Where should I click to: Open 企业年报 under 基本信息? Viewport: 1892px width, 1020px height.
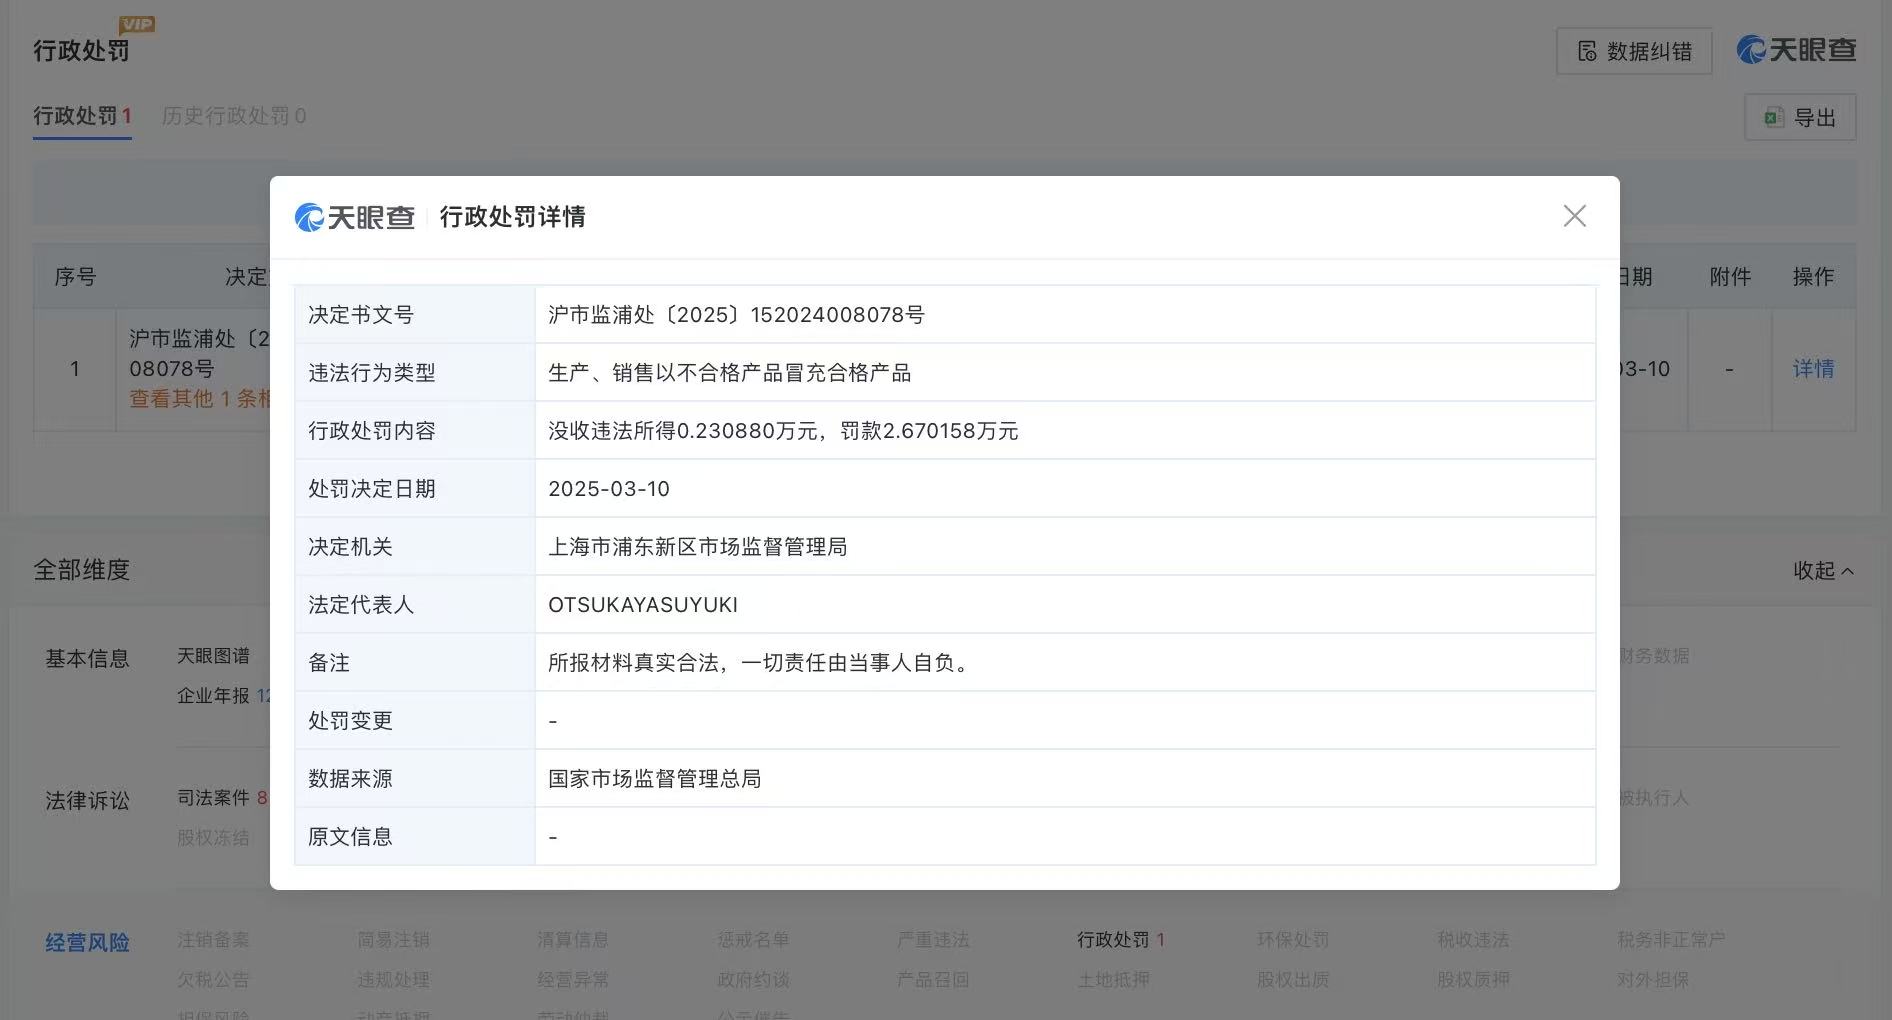pyautogui.click(x=224, y=696)
